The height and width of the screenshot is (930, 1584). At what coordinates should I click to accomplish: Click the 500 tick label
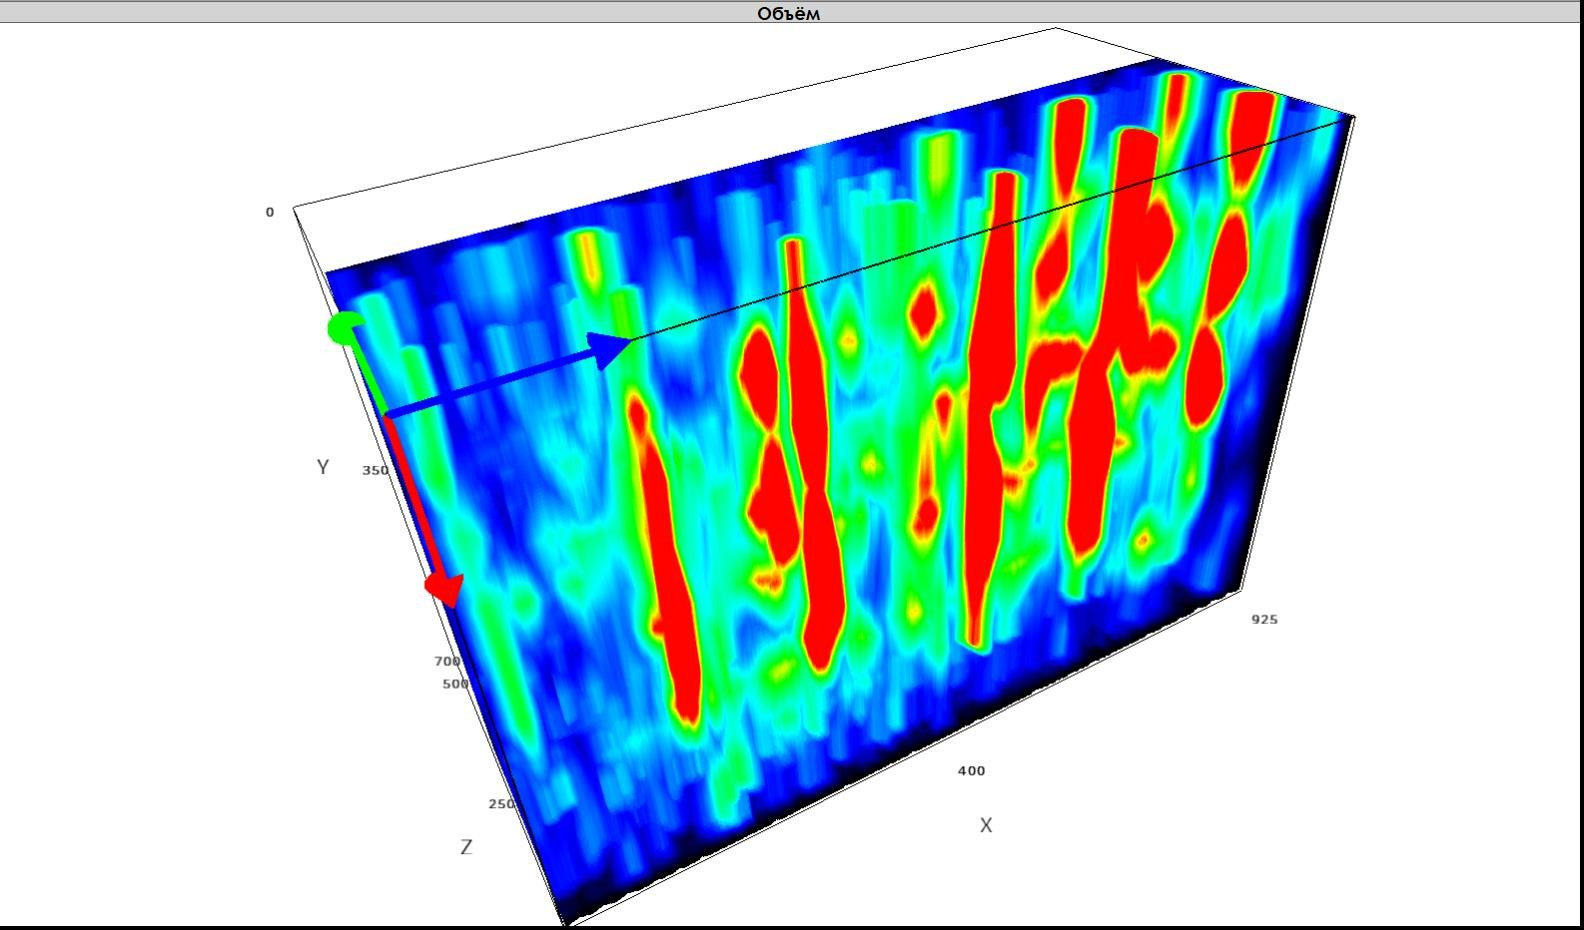[x=455, y=684]
